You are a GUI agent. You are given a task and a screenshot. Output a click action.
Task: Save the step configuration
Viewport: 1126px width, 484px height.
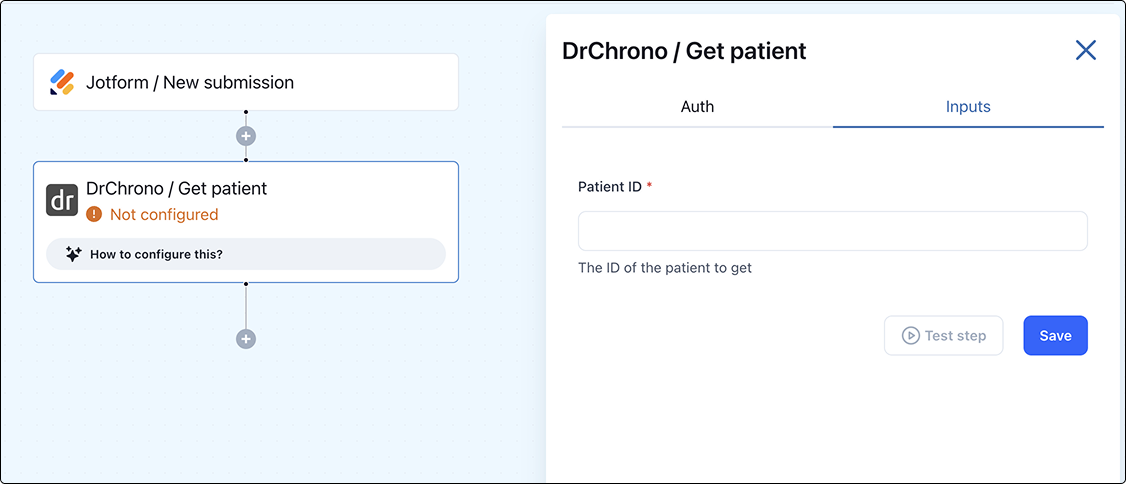point(1055,336)
